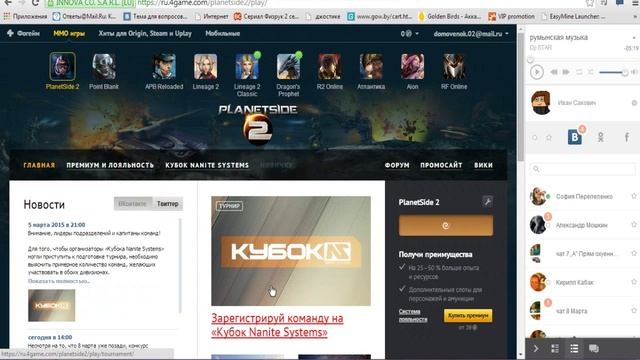Play the music track in sidebar player
Viewport: 640px width, 360px height.
537,72
